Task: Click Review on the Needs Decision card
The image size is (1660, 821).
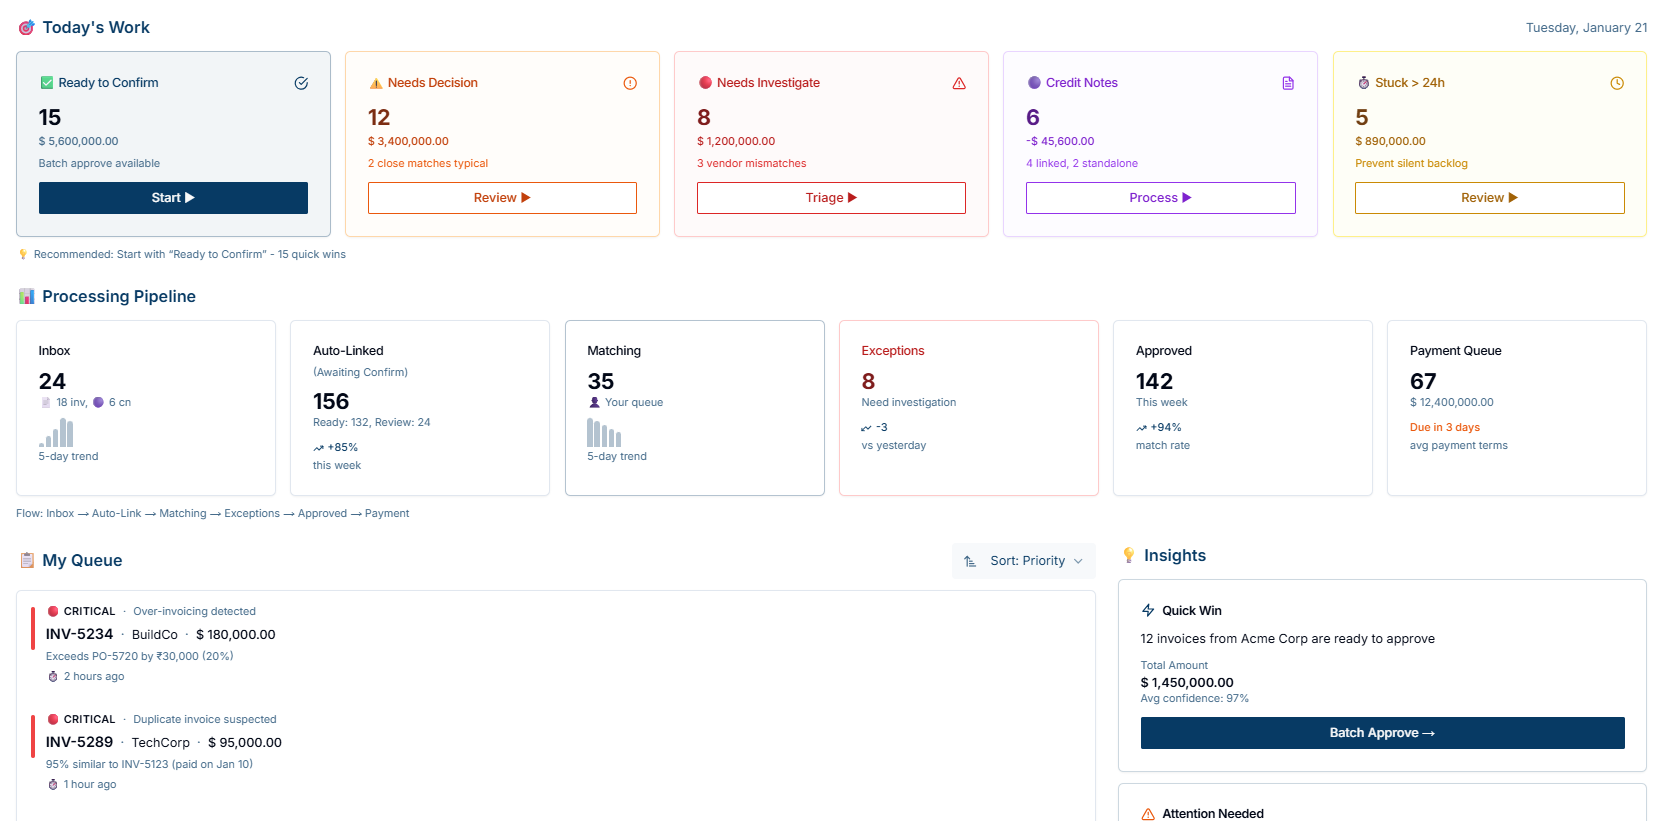Action: (x=502, y=198)
